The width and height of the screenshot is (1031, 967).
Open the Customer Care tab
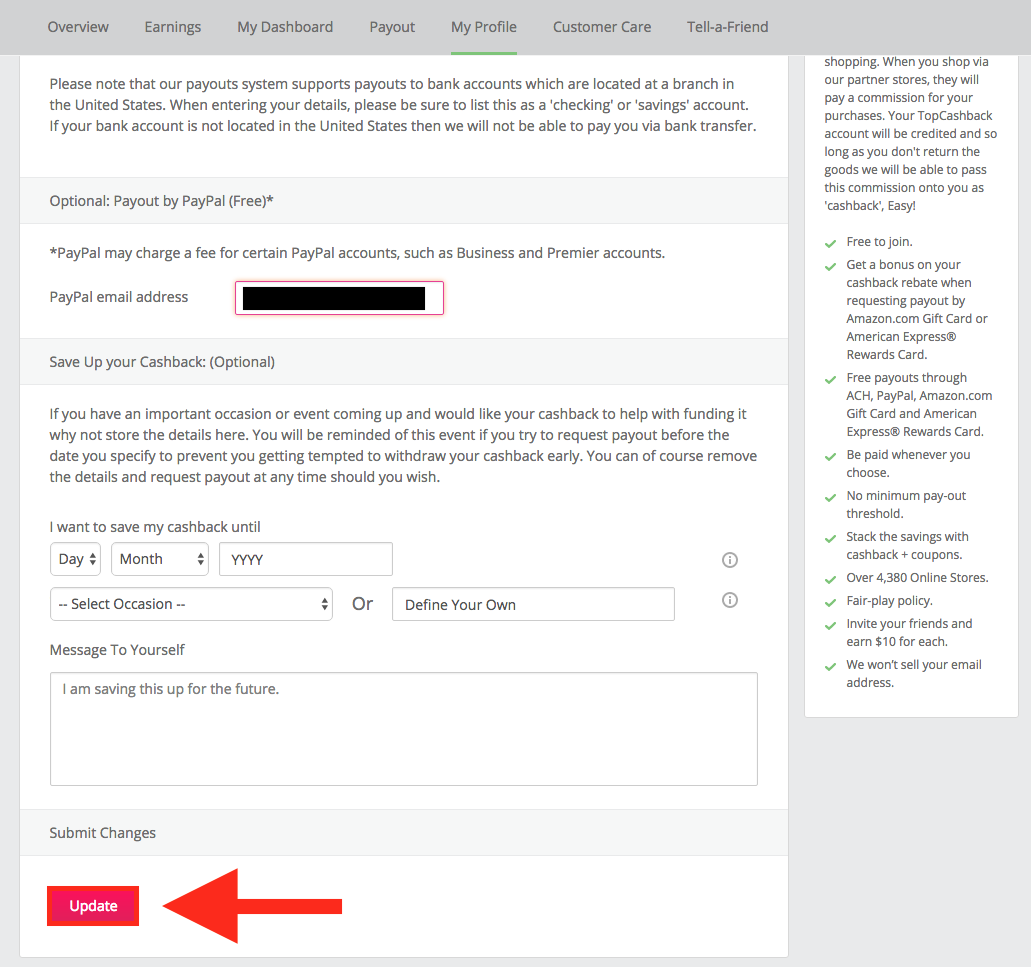pyautogui.click(x=602, y=27)
